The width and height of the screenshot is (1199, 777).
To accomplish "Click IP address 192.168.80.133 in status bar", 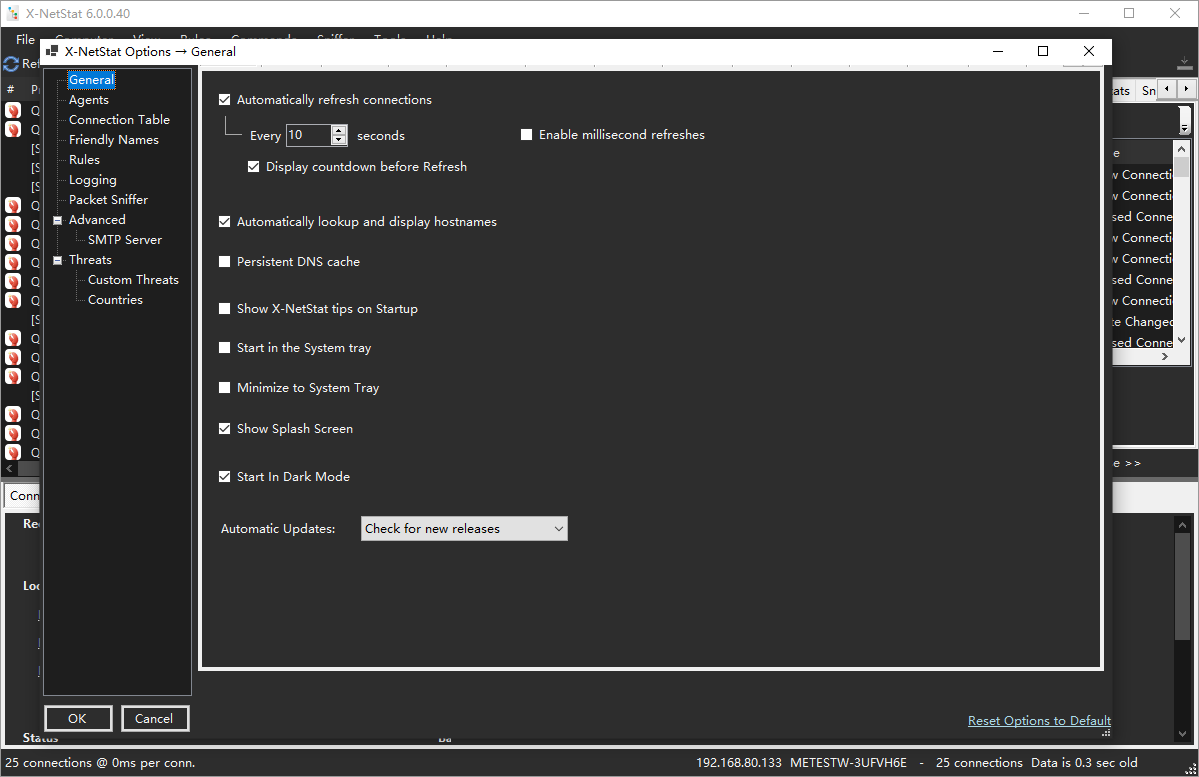I will [x=739, y=762].
